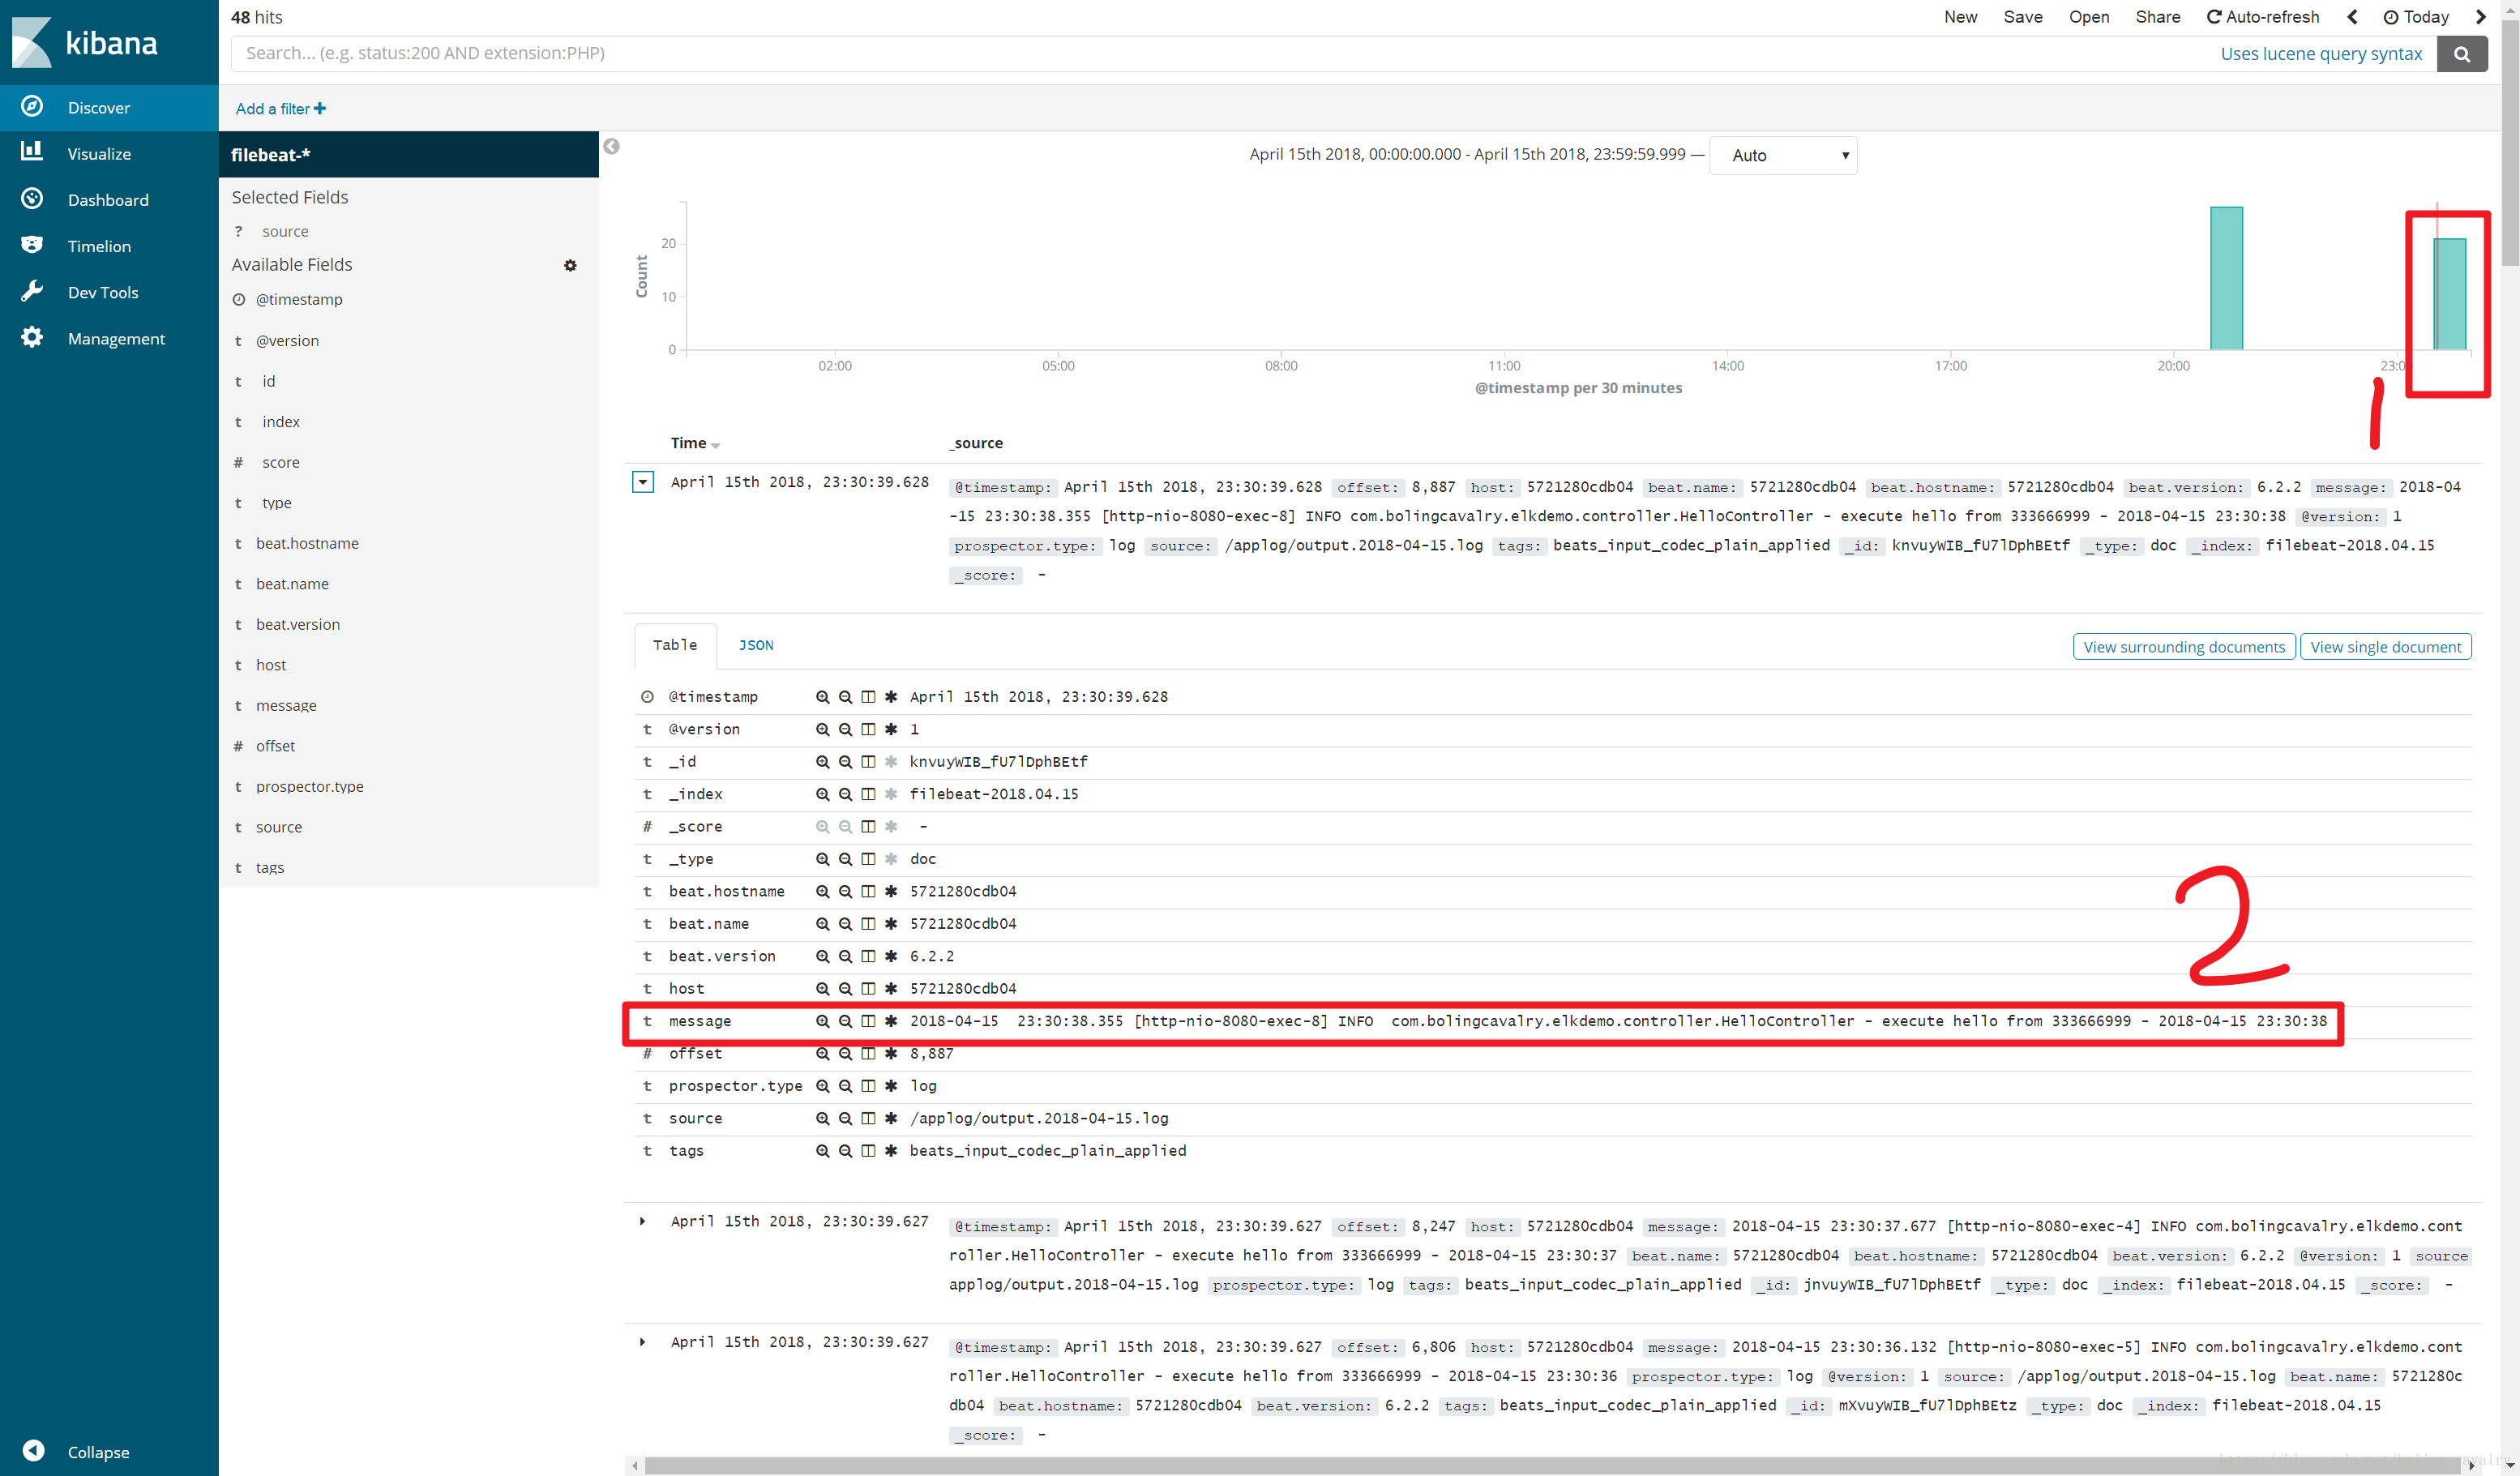
Task: Collapse the 23:30:39.628 document row
Action: pyautogui.click(x=643, y=482)
